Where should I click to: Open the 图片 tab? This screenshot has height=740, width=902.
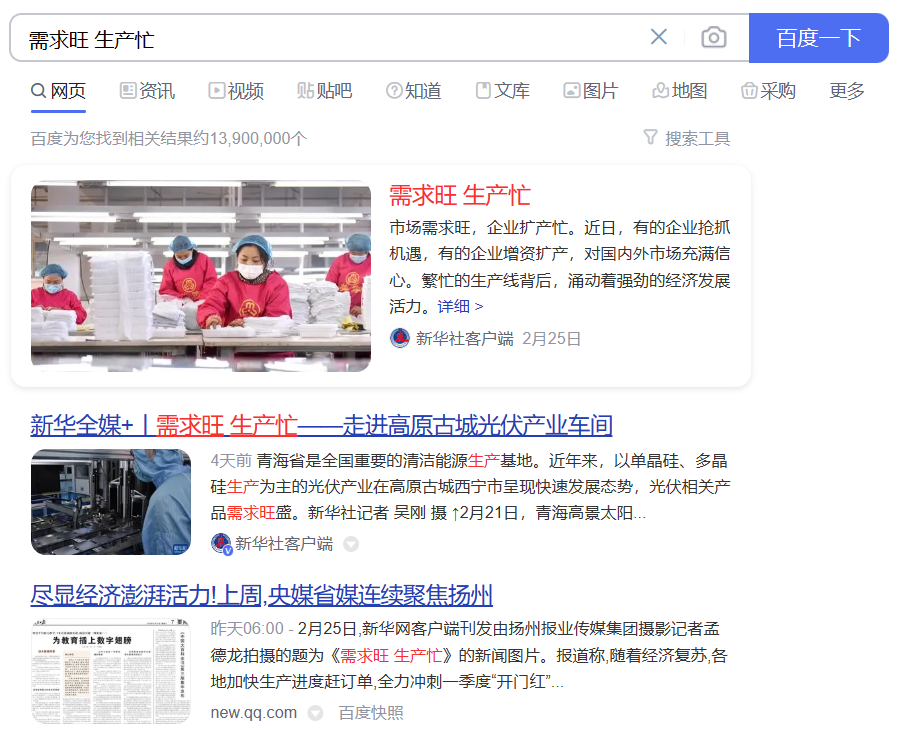point(591,91)
